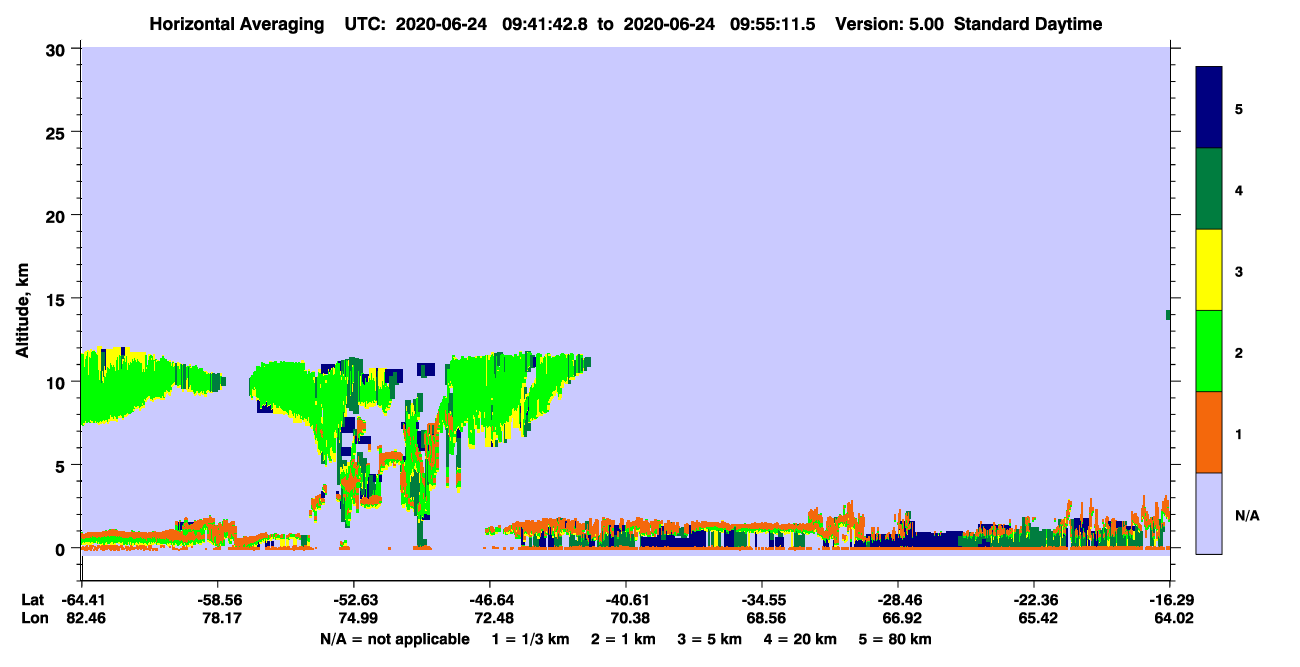This screenshot has height=667, width=1300.
Task: Click the colorbar label 2
Action: pos(1239,353)
